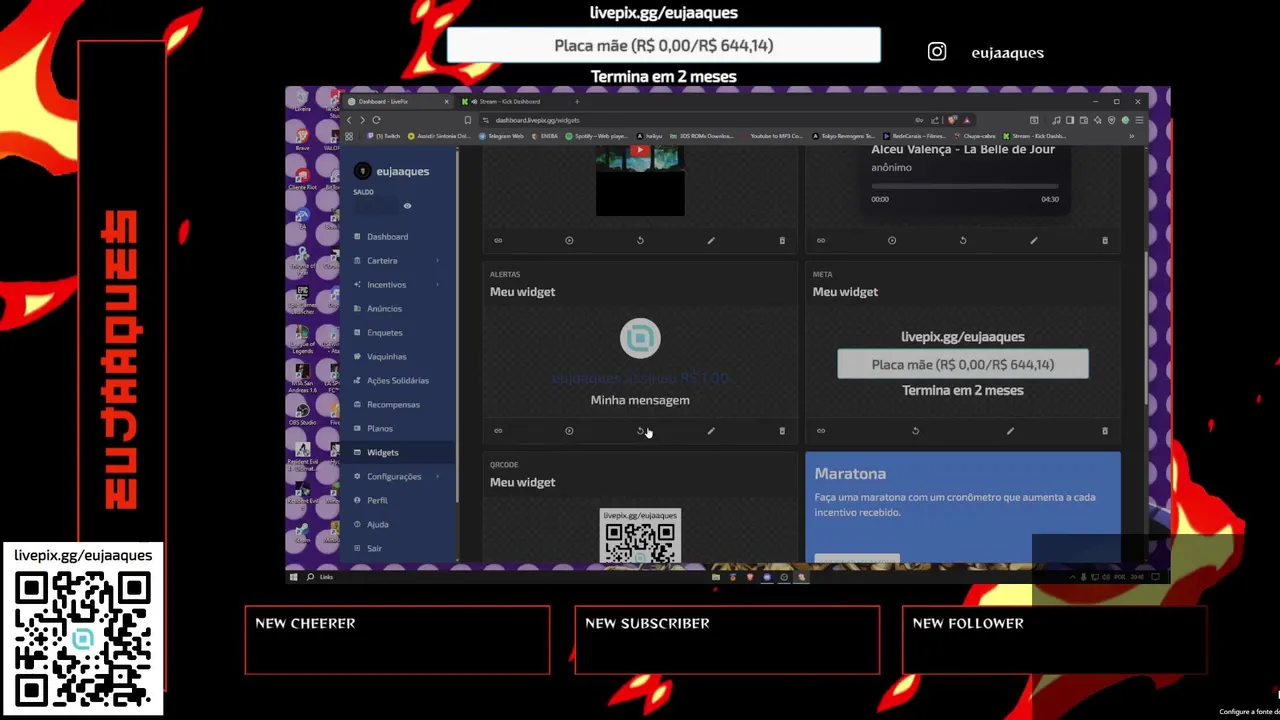The width and height of the screenshot is (1280, 720).
Task: Select Widgets in the sidebar
Action: point(399,453)
